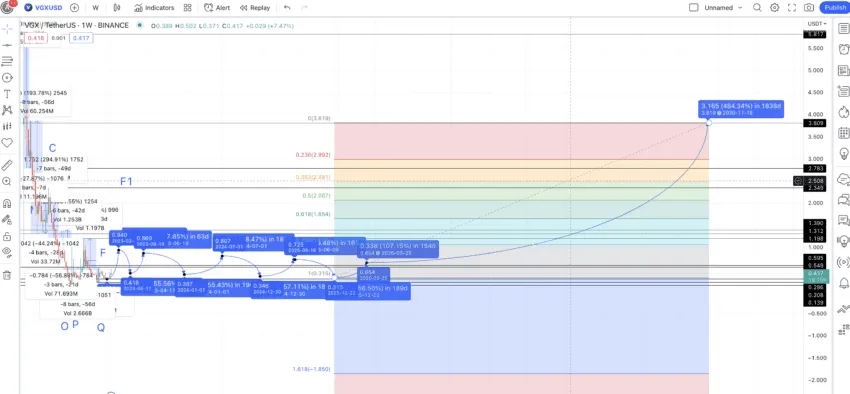Click the buy price 0.417 box
Image resolution: width=850 pixels, height=394 pixels.
(x=81, y=38)
